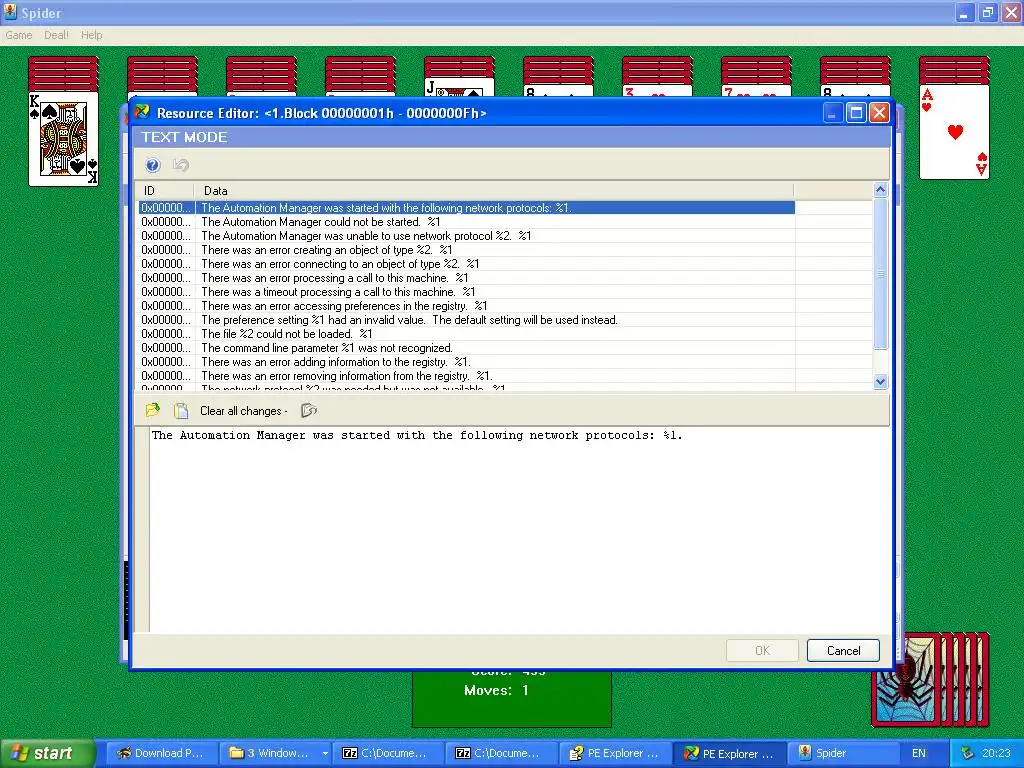The image size is (1024, 768).
Task: Click the Moves score box in Spider
Action: coord(511,699)
